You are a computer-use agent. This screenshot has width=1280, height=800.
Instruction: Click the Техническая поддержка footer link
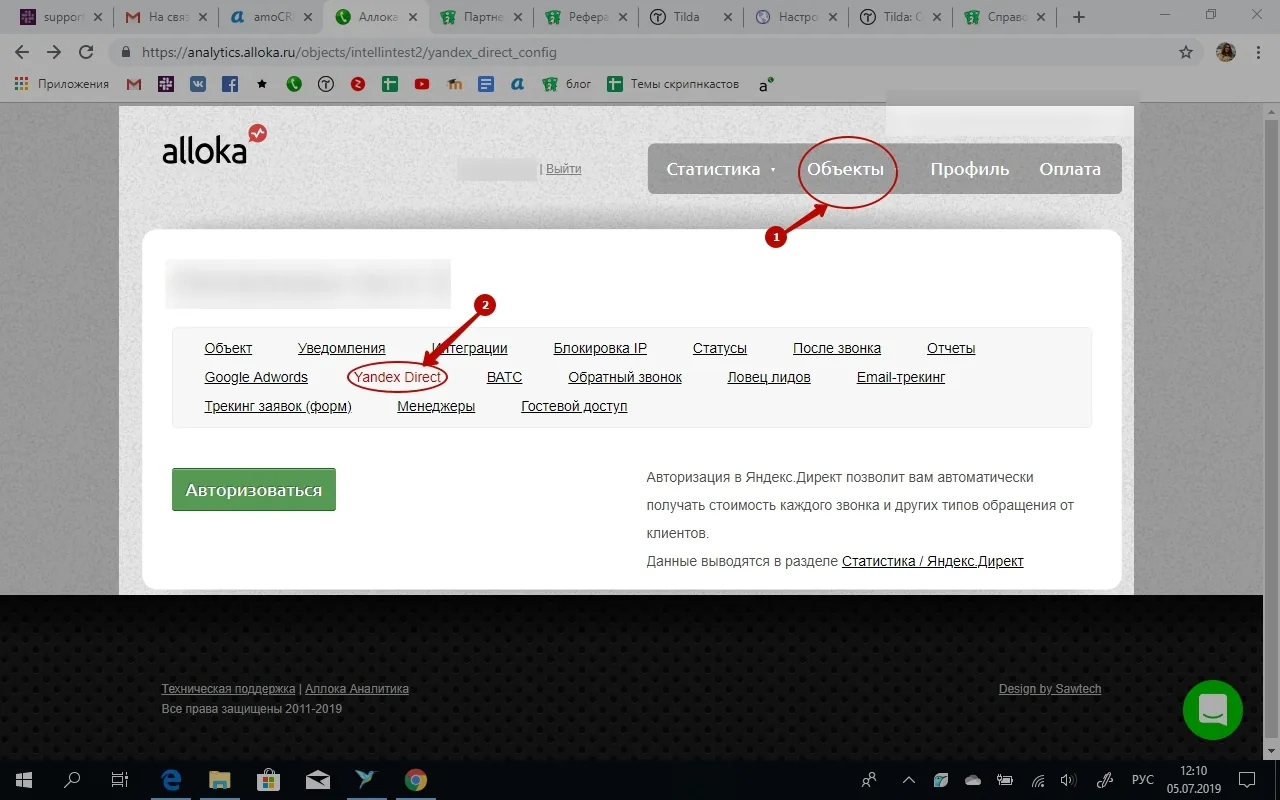coord(228,689)
